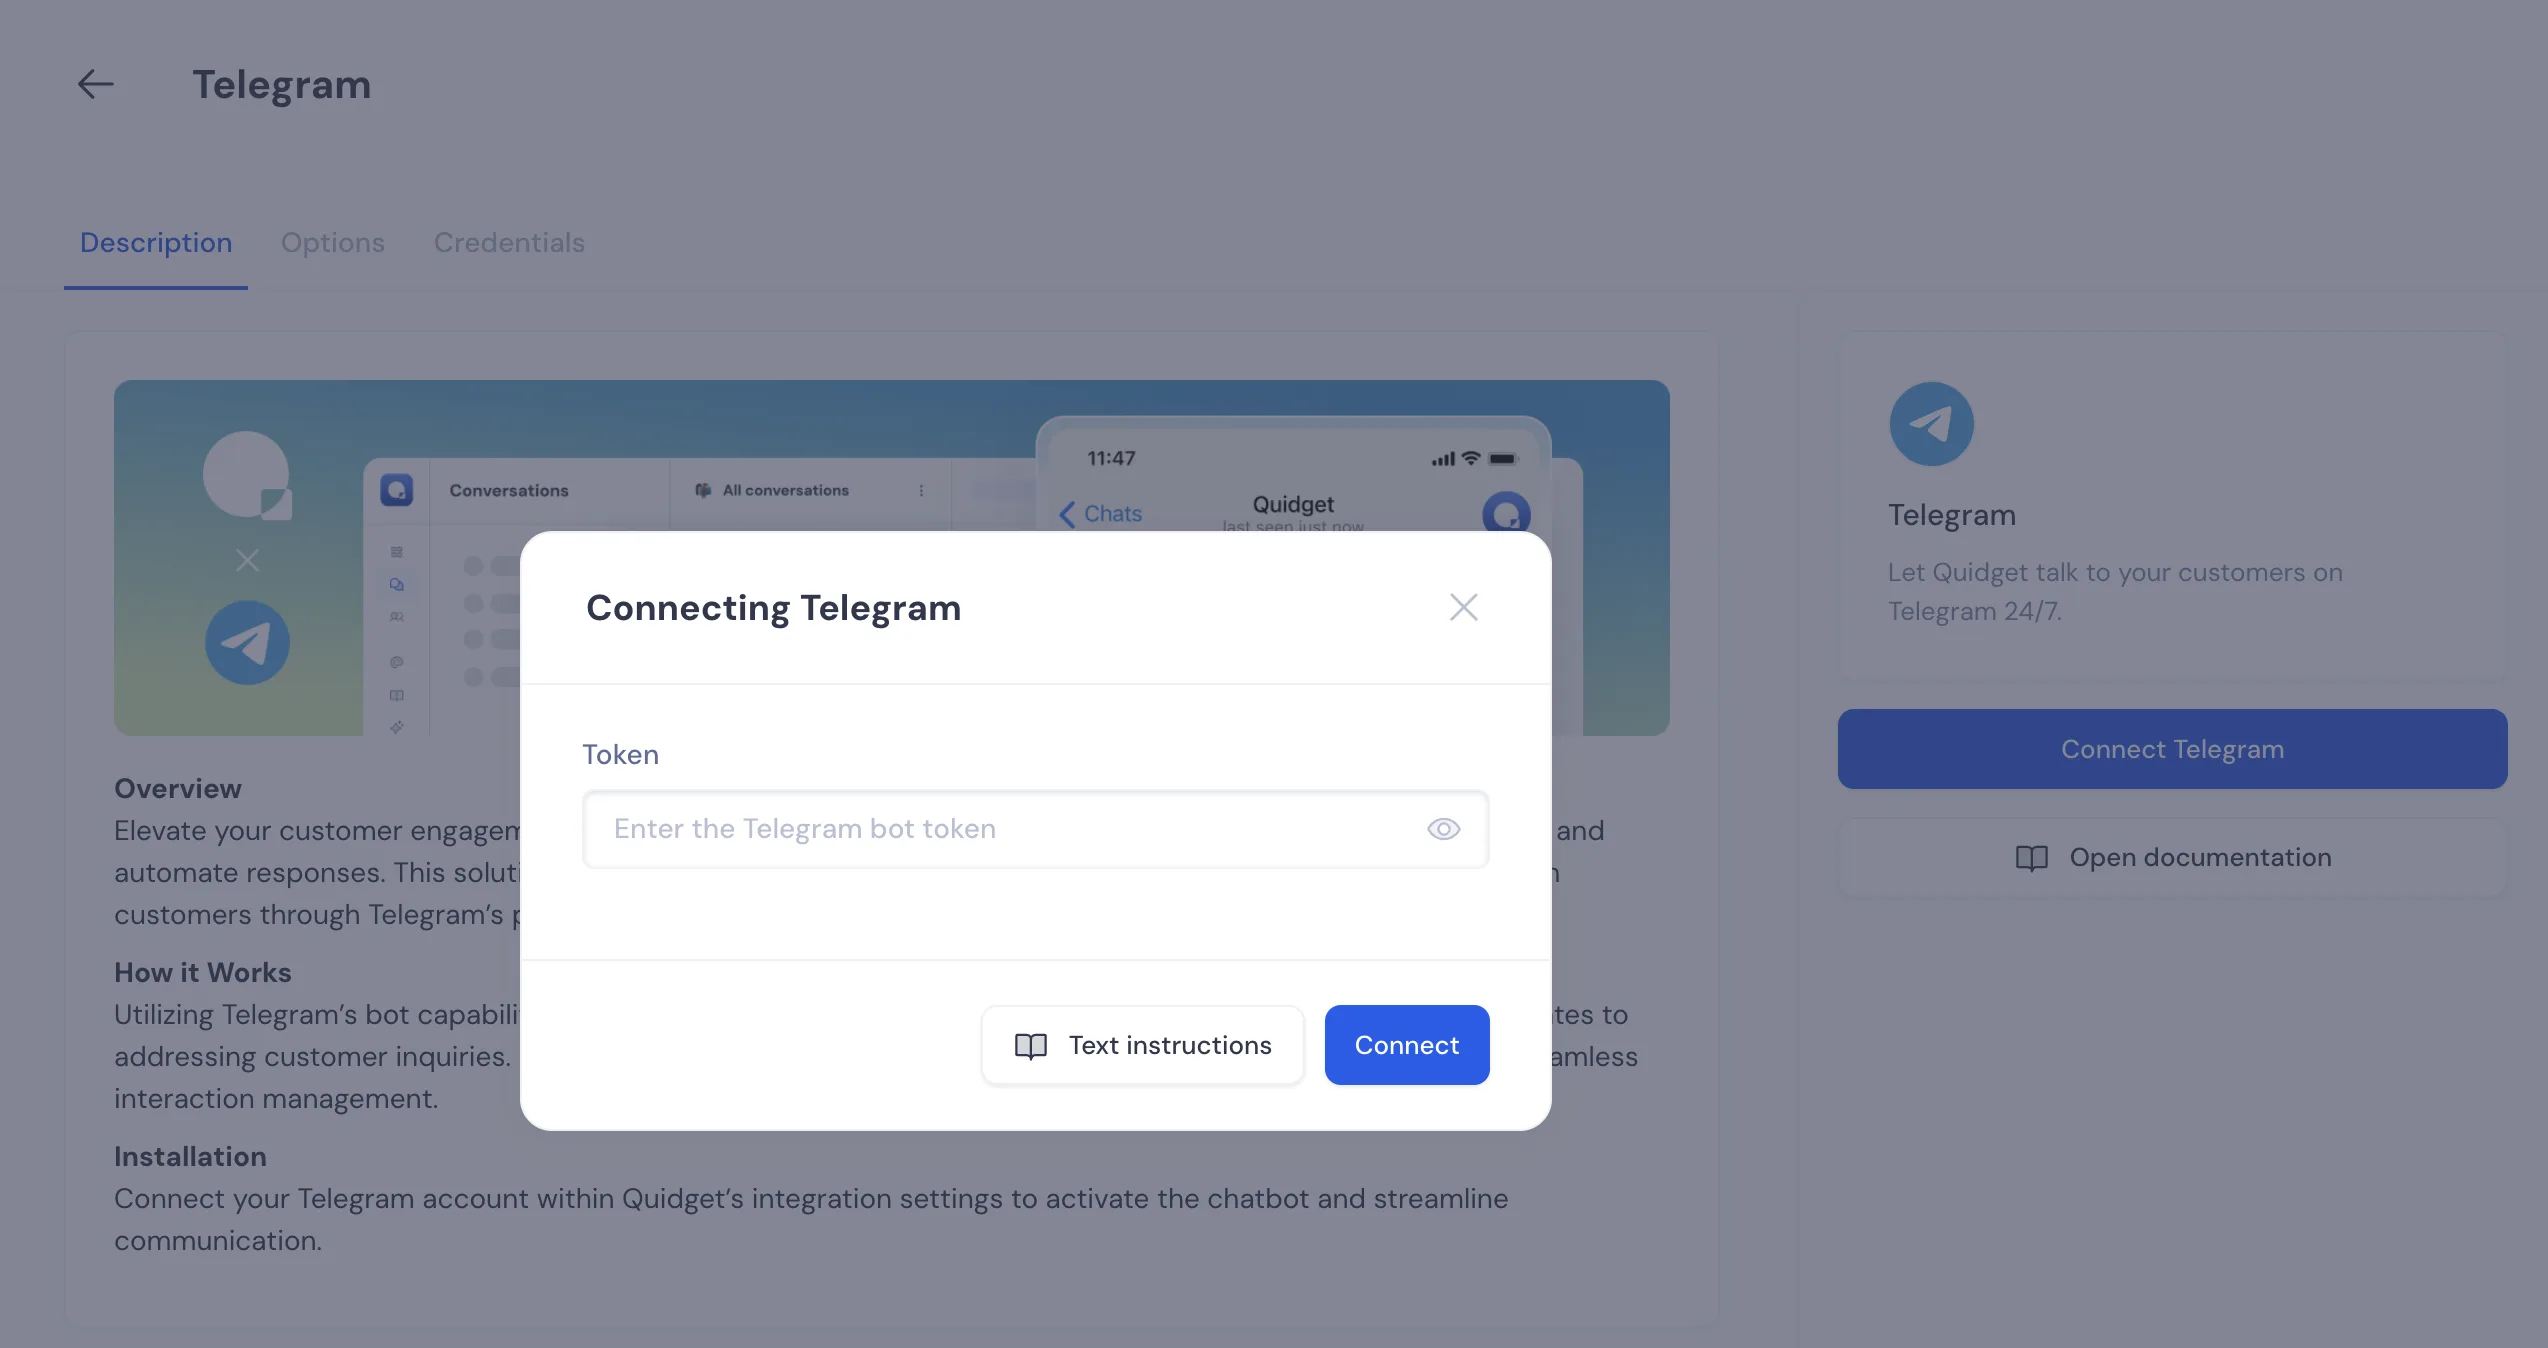Click the Quidget avatar in the phone mockup
This screenshot has height=1348, width=2548.
[1506, 512]
